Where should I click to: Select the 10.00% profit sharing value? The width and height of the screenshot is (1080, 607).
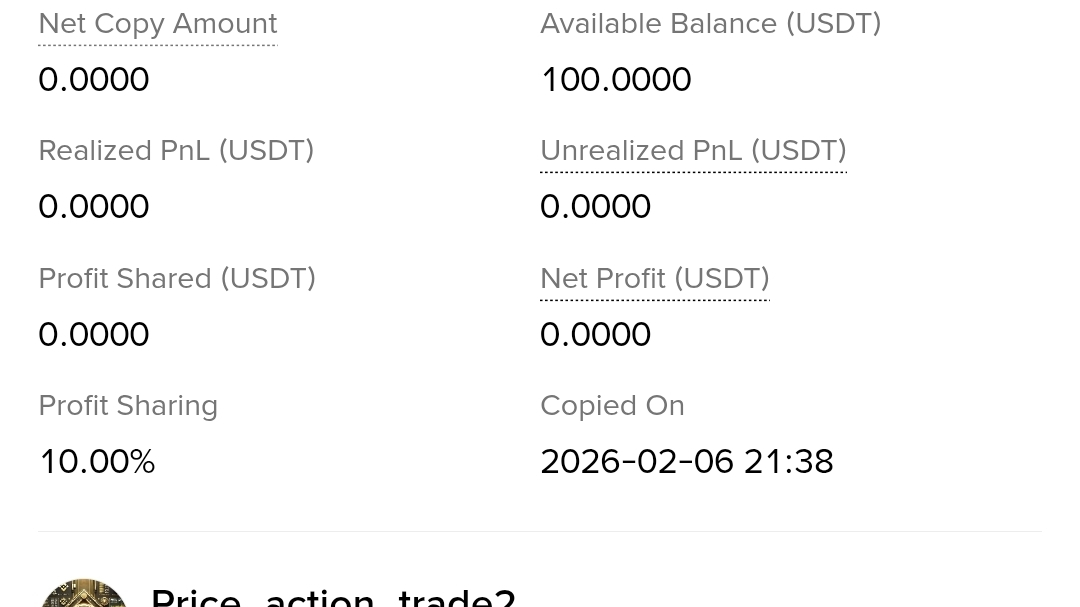coord(96,462)
